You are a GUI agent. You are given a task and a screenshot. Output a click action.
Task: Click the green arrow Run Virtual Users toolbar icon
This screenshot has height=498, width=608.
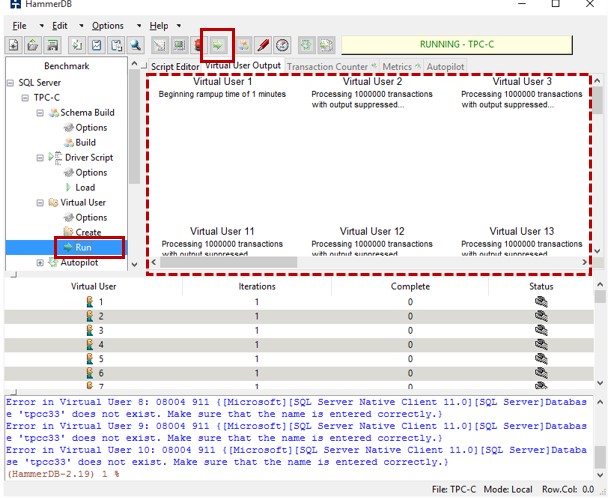point(217,45)
